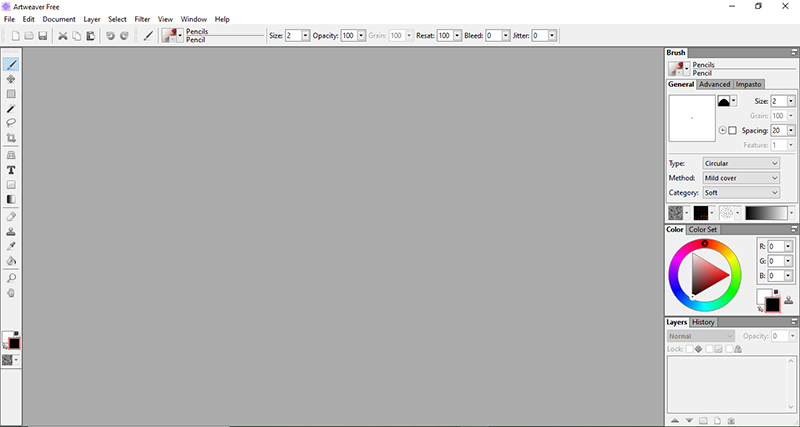
Task: Click the R value input field
Action: [x=776, y=245]
